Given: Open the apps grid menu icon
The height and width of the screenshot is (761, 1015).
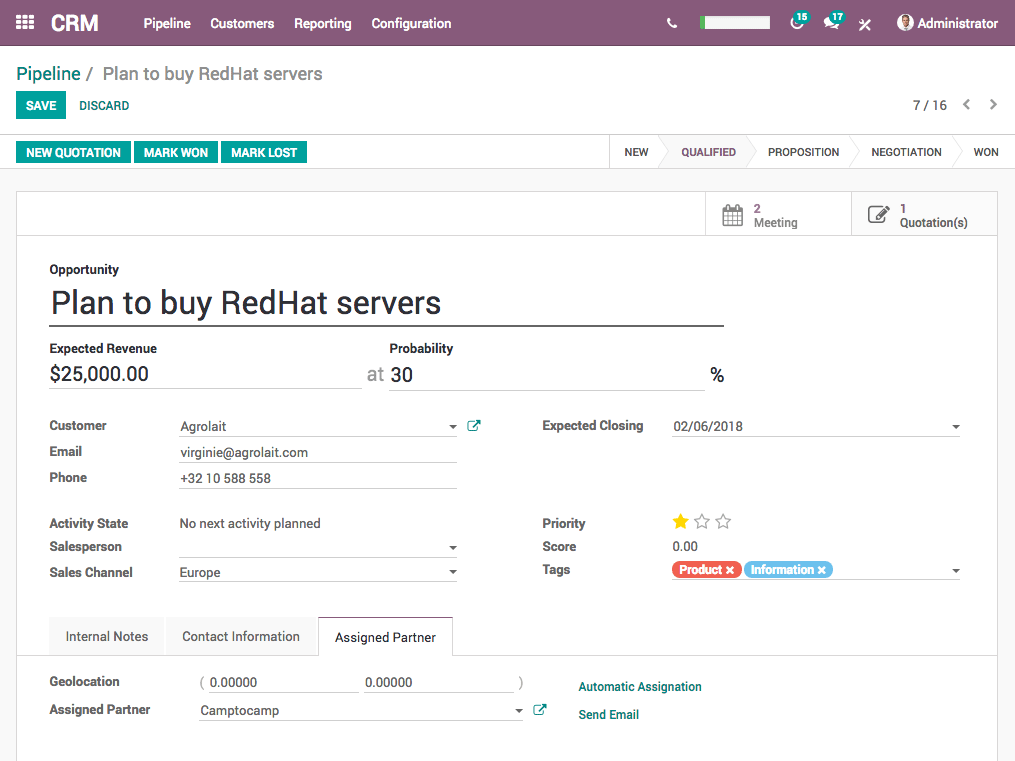Looking at the screenshot, I should (x=25, y=23).
